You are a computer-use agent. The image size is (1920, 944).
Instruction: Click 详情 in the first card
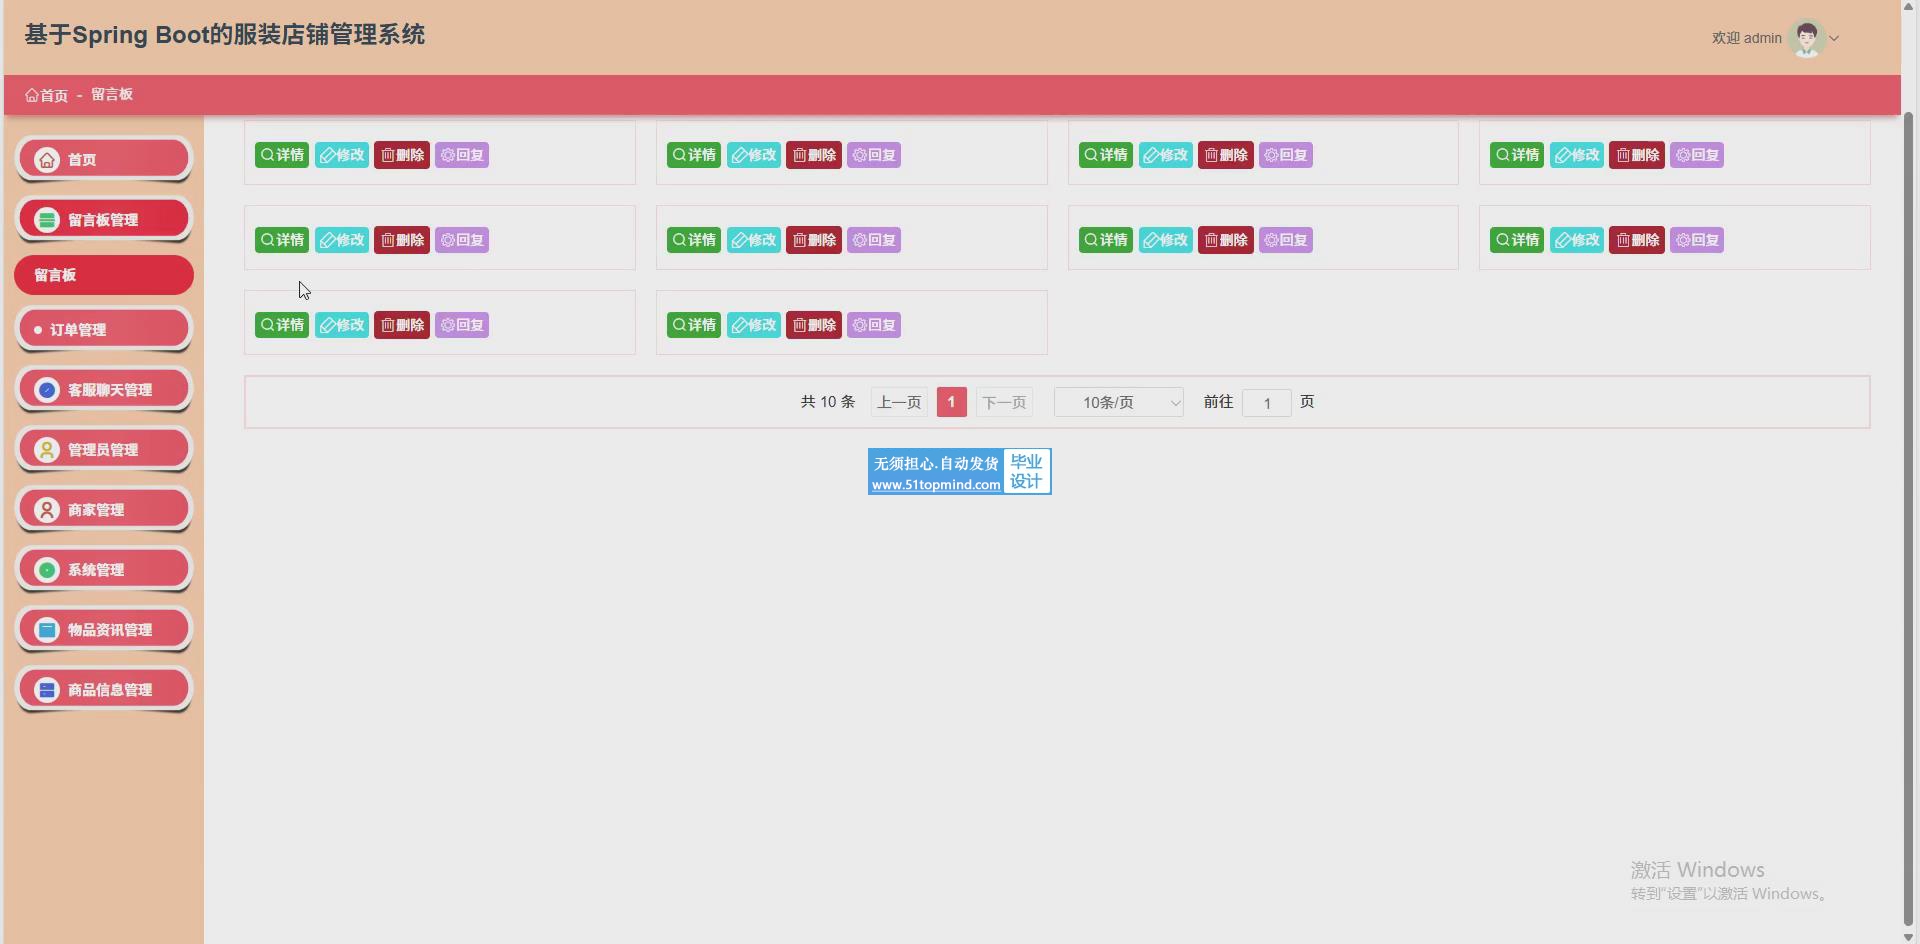tap(282, 155)
